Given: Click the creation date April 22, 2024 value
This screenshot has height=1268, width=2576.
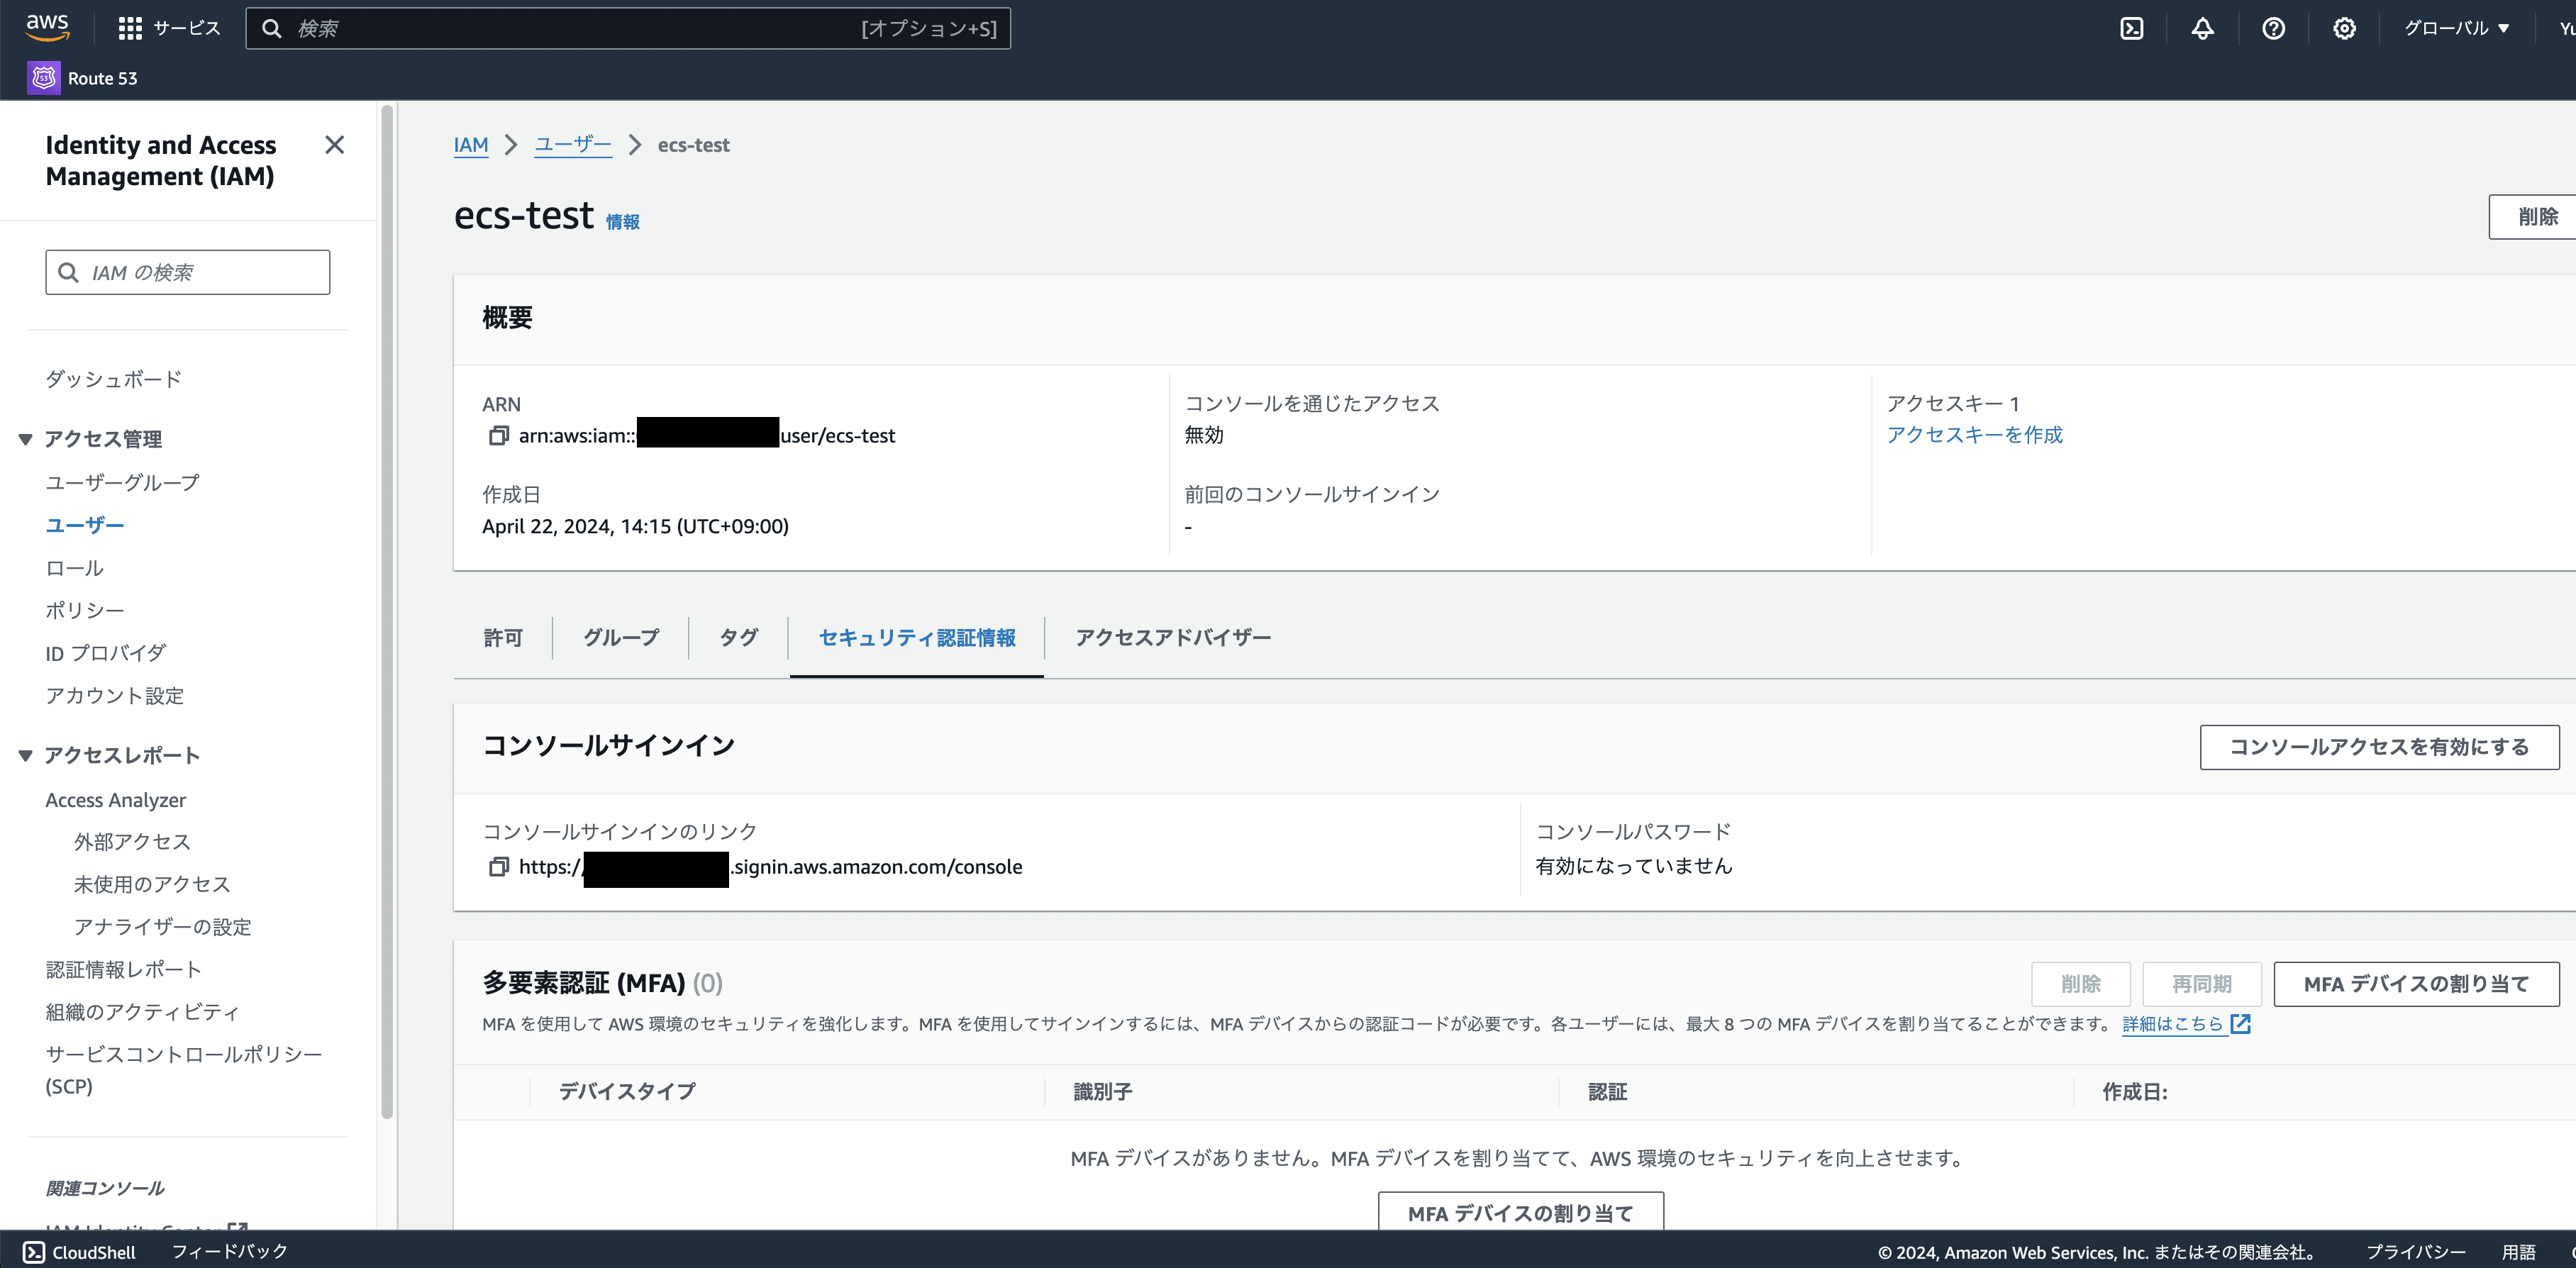Looking at the screenshot, I should 635,526.
